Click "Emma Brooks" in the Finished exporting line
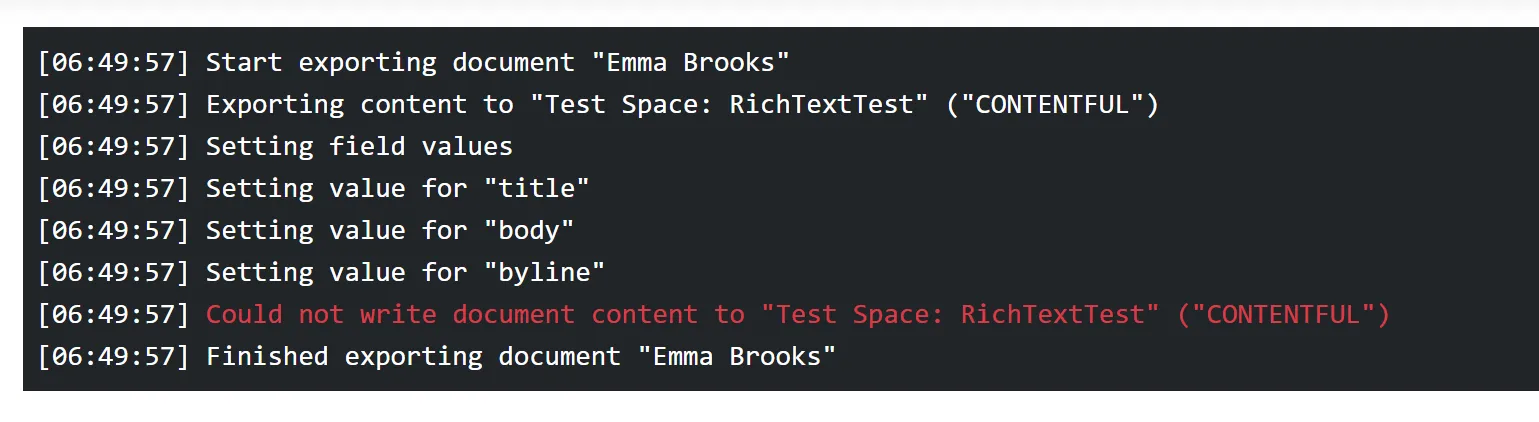Image resolution: width=1539 pixels, height=422 pixels. click(737, 357)
